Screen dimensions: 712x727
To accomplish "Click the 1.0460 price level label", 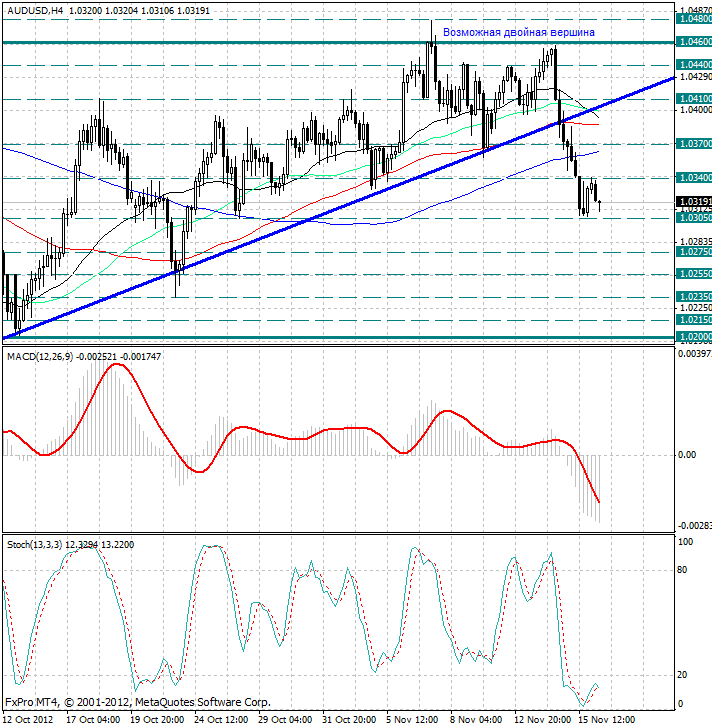I will [694, 42].
